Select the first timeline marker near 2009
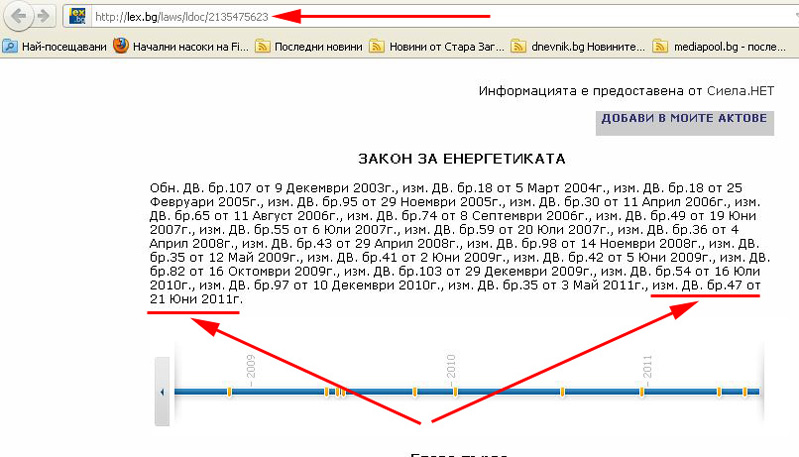 click(229, 391)
